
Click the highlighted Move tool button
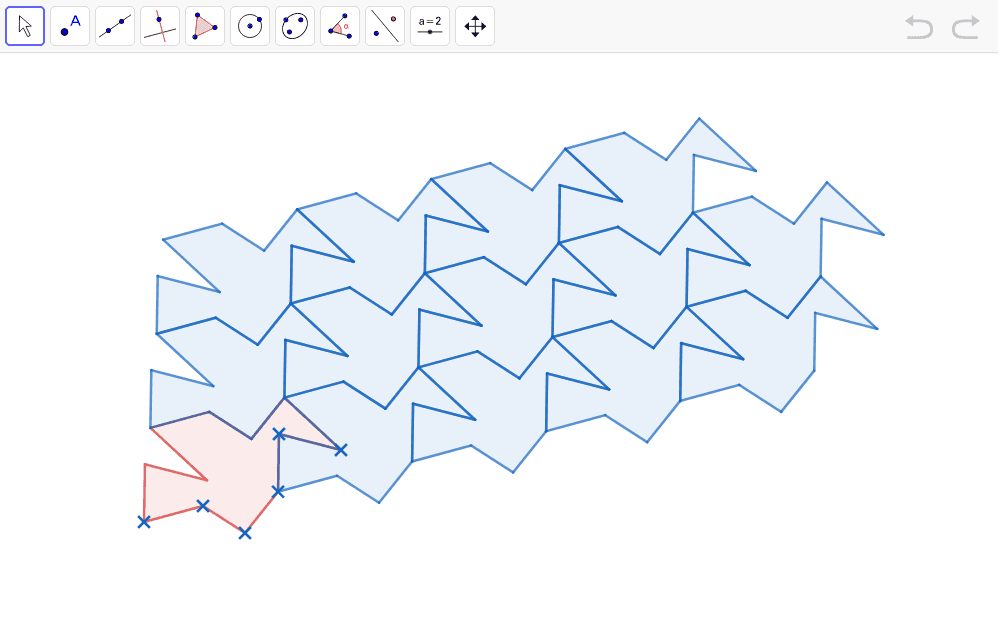(x=25, y=25)
